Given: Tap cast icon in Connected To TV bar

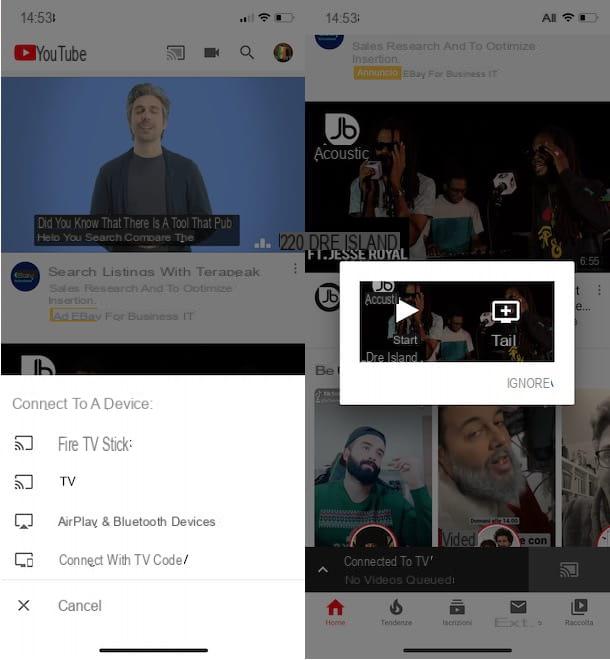Looking at the screenshot, I should [569, 570].
